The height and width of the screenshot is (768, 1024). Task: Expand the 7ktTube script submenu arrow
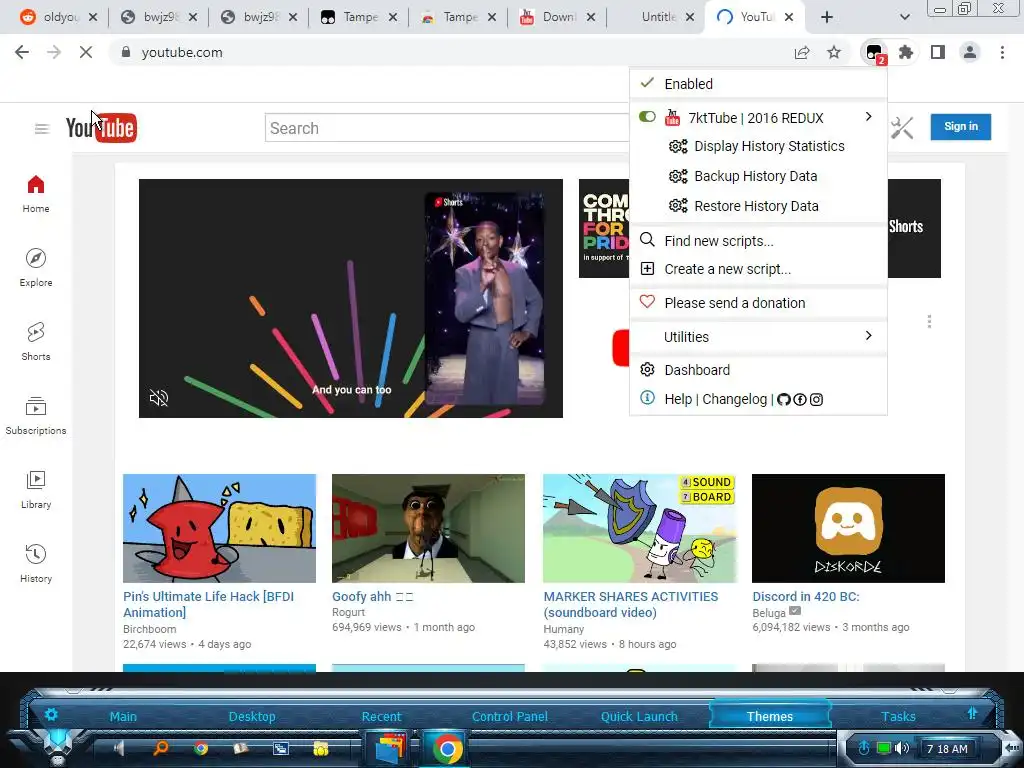869,116
